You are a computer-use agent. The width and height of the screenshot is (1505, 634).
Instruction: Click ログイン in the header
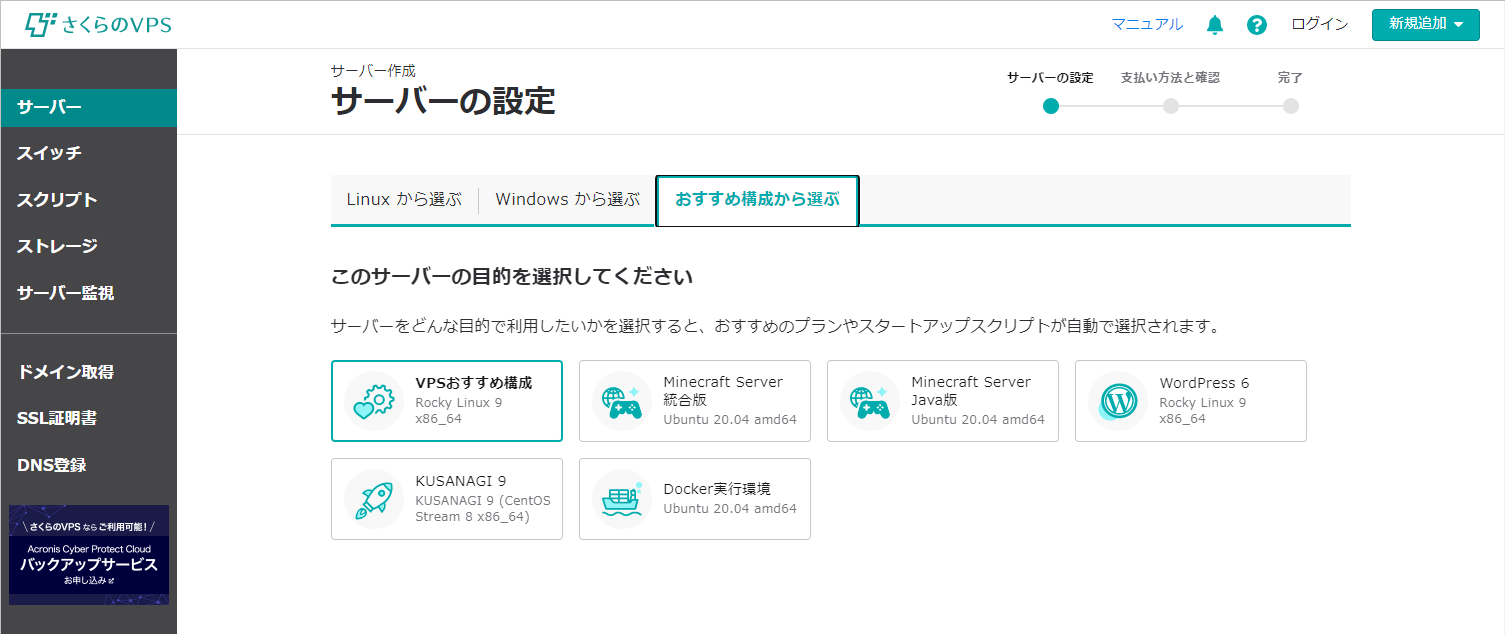coord(1320,25)
